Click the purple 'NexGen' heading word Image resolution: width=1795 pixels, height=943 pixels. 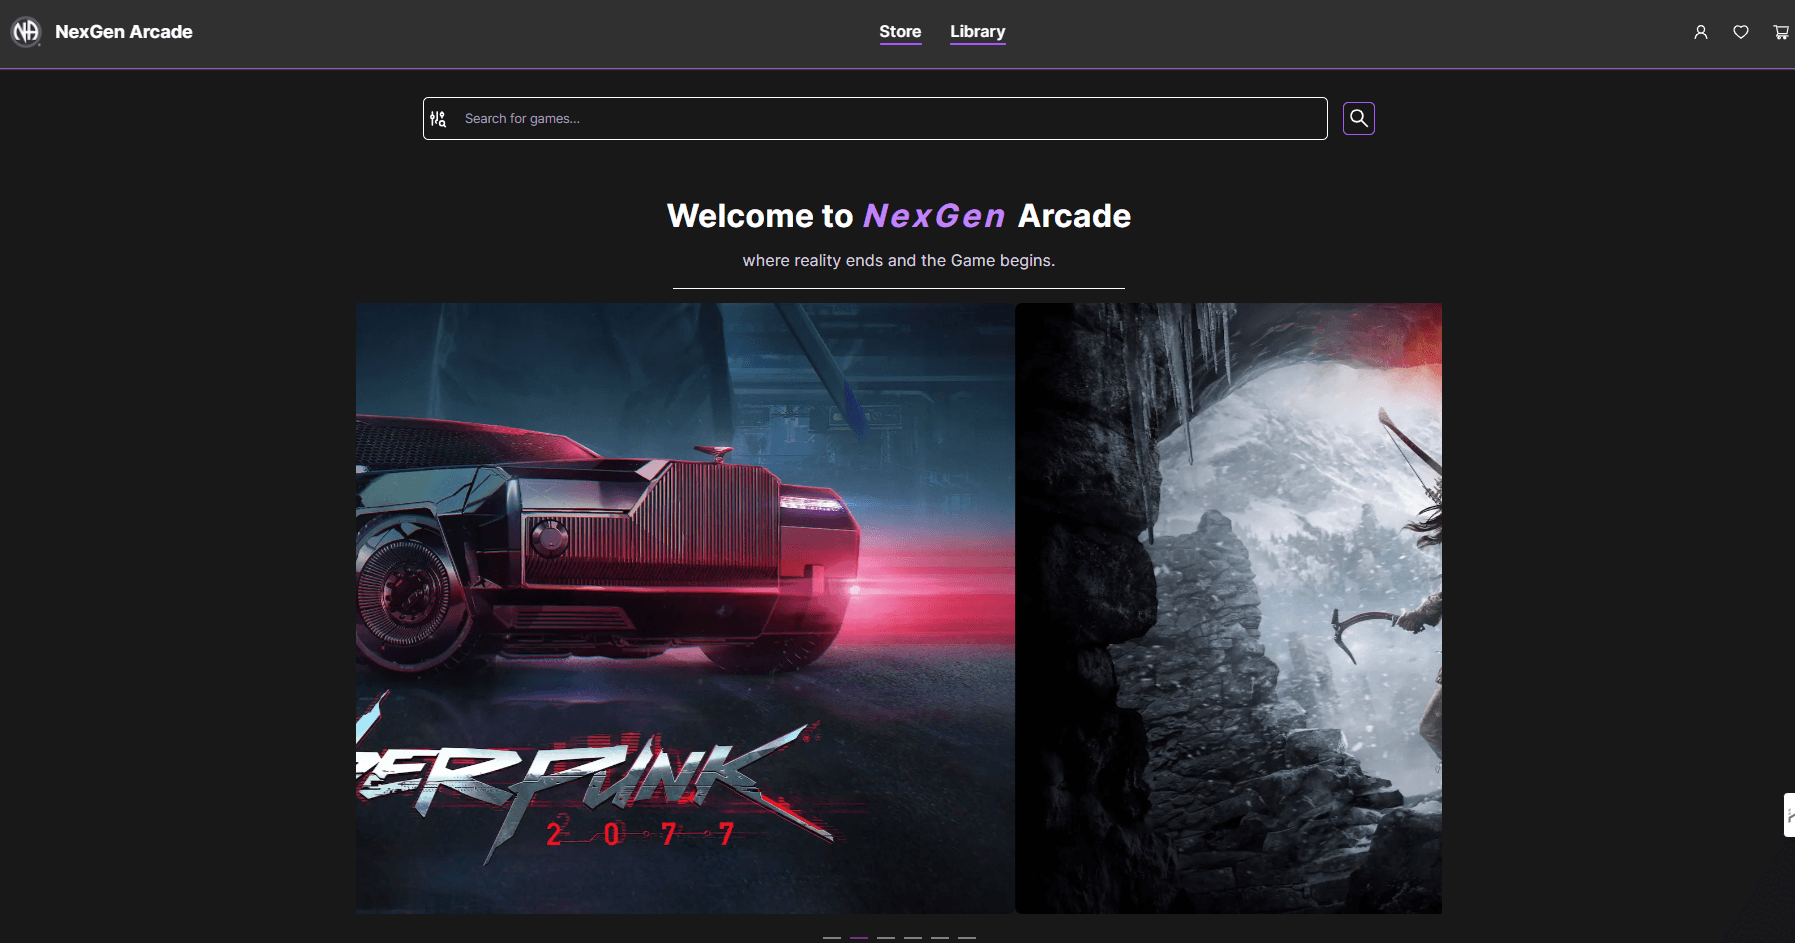click(934, 216)
